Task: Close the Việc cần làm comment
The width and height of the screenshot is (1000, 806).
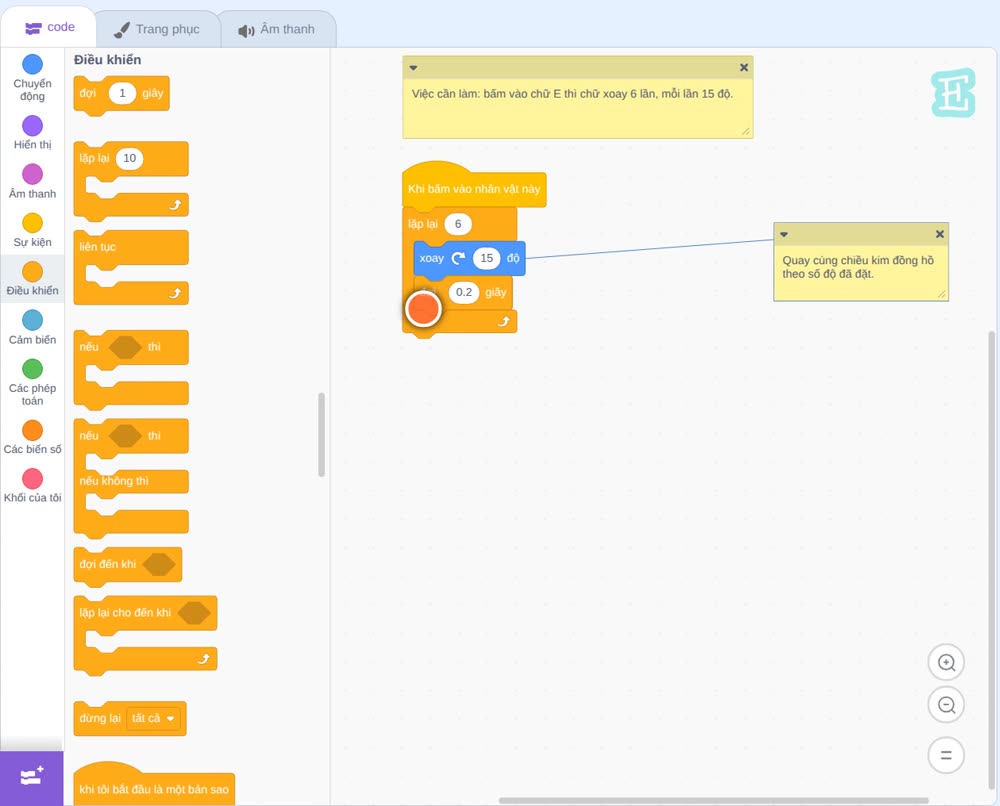Action: pos(744,67)
